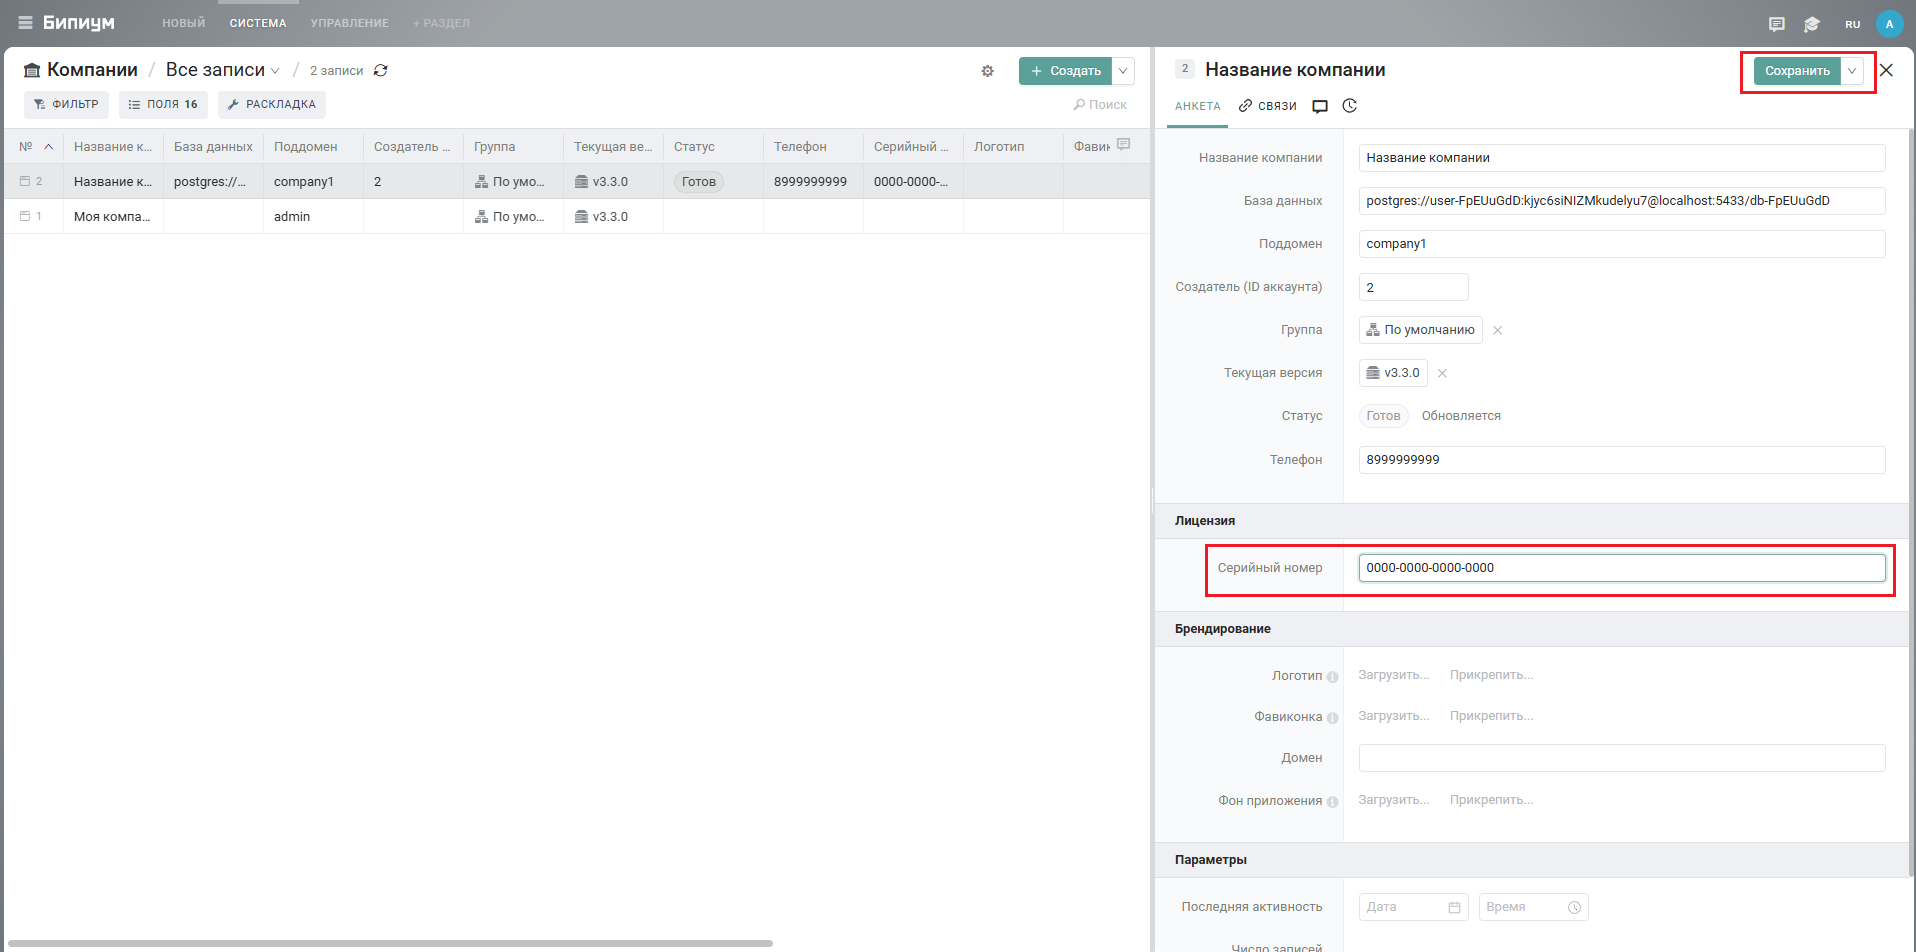The image size is (1916, 952).
Task: Open the По умолчанию group chip
Action: 1420,330
